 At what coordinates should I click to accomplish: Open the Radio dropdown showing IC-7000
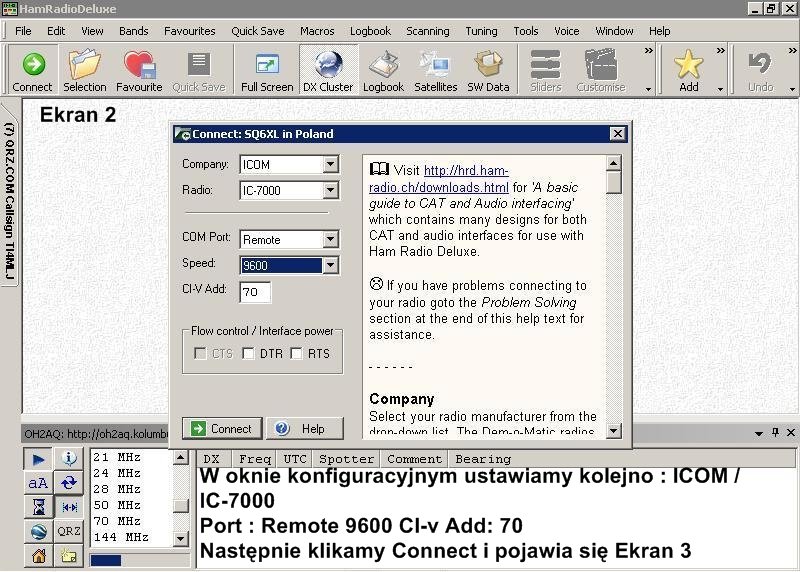(x=331, y=190)
